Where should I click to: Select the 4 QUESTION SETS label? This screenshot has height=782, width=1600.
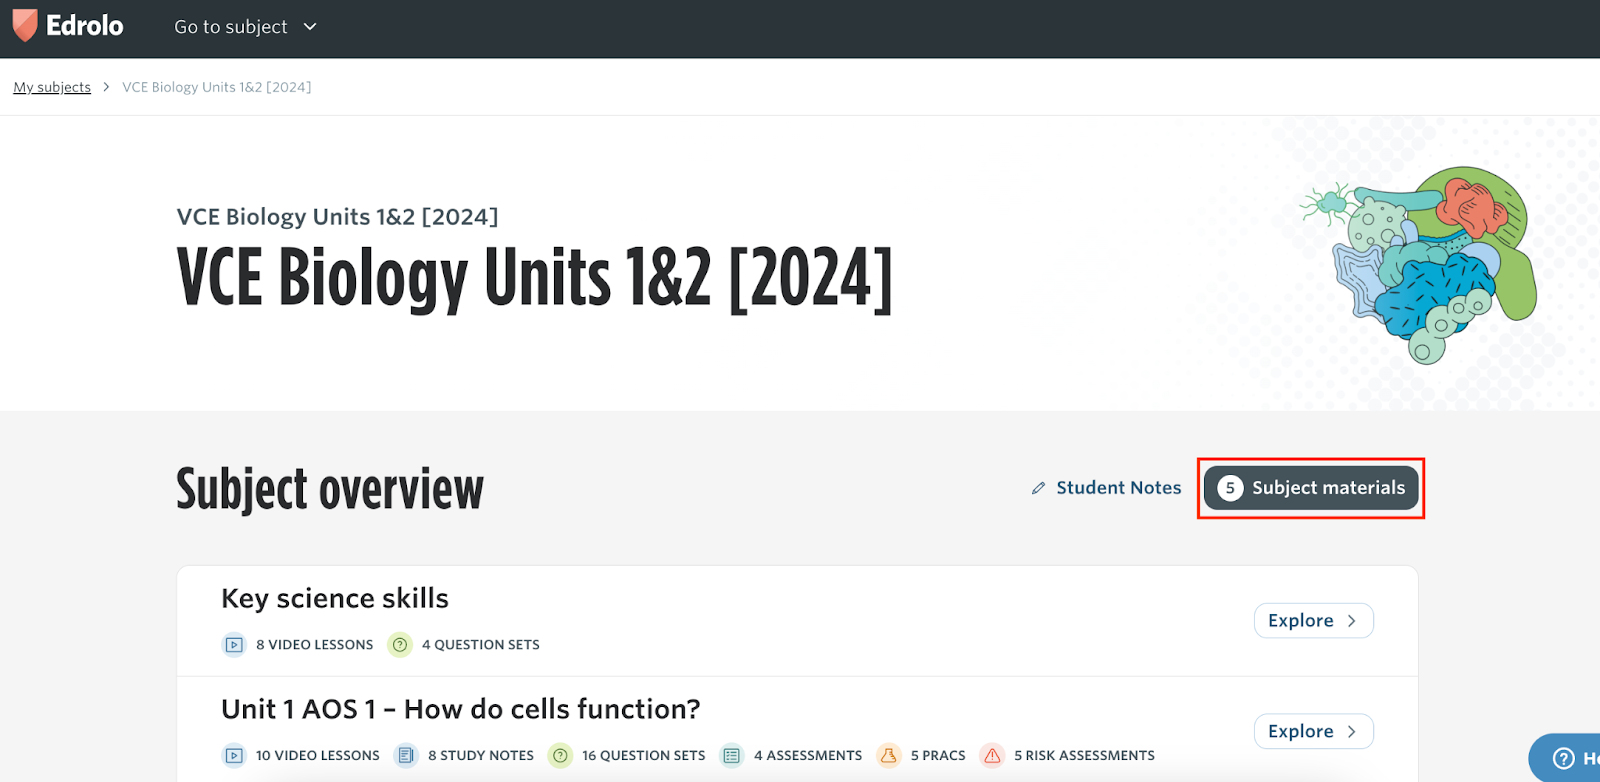(481, 645)
